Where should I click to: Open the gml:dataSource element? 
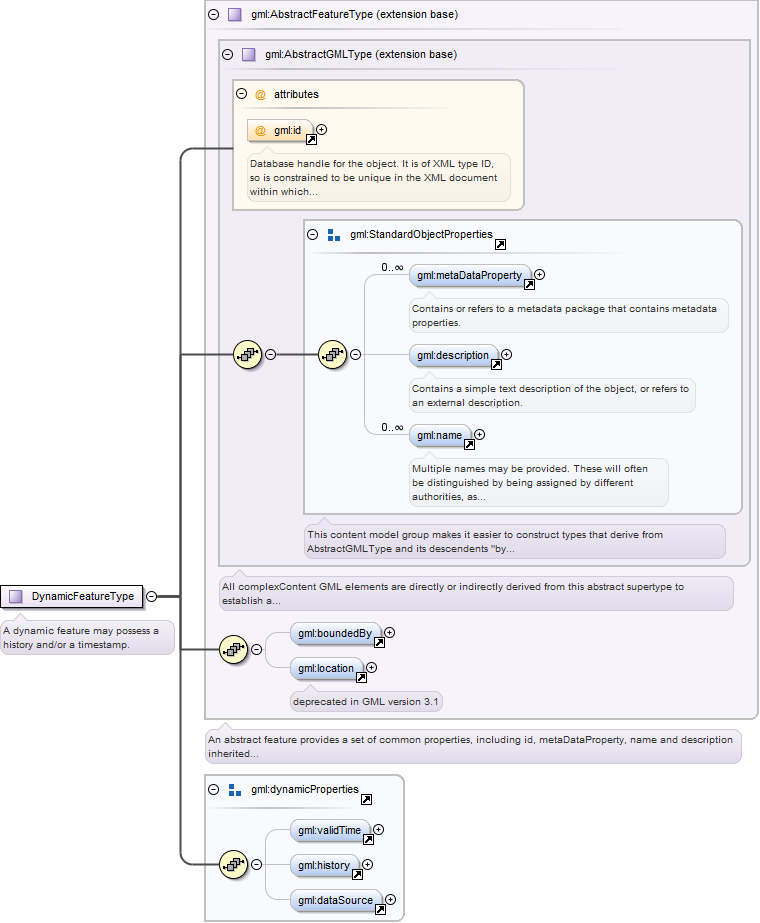pos(336,901)
